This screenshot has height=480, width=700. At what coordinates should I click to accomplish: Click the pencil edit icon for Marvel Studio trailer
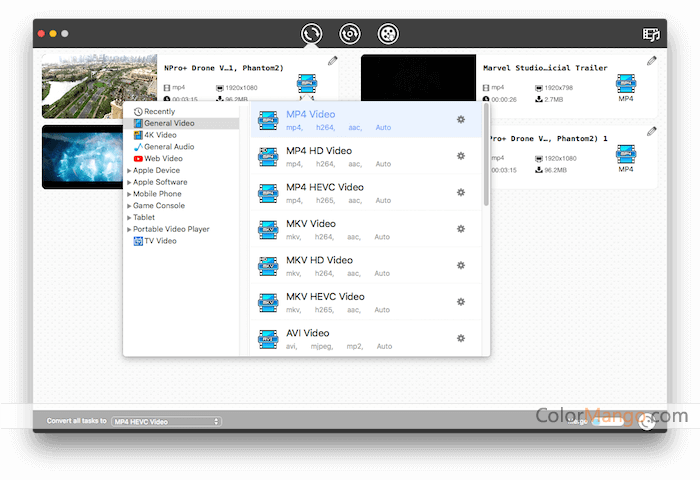click(x=652, y=61)
